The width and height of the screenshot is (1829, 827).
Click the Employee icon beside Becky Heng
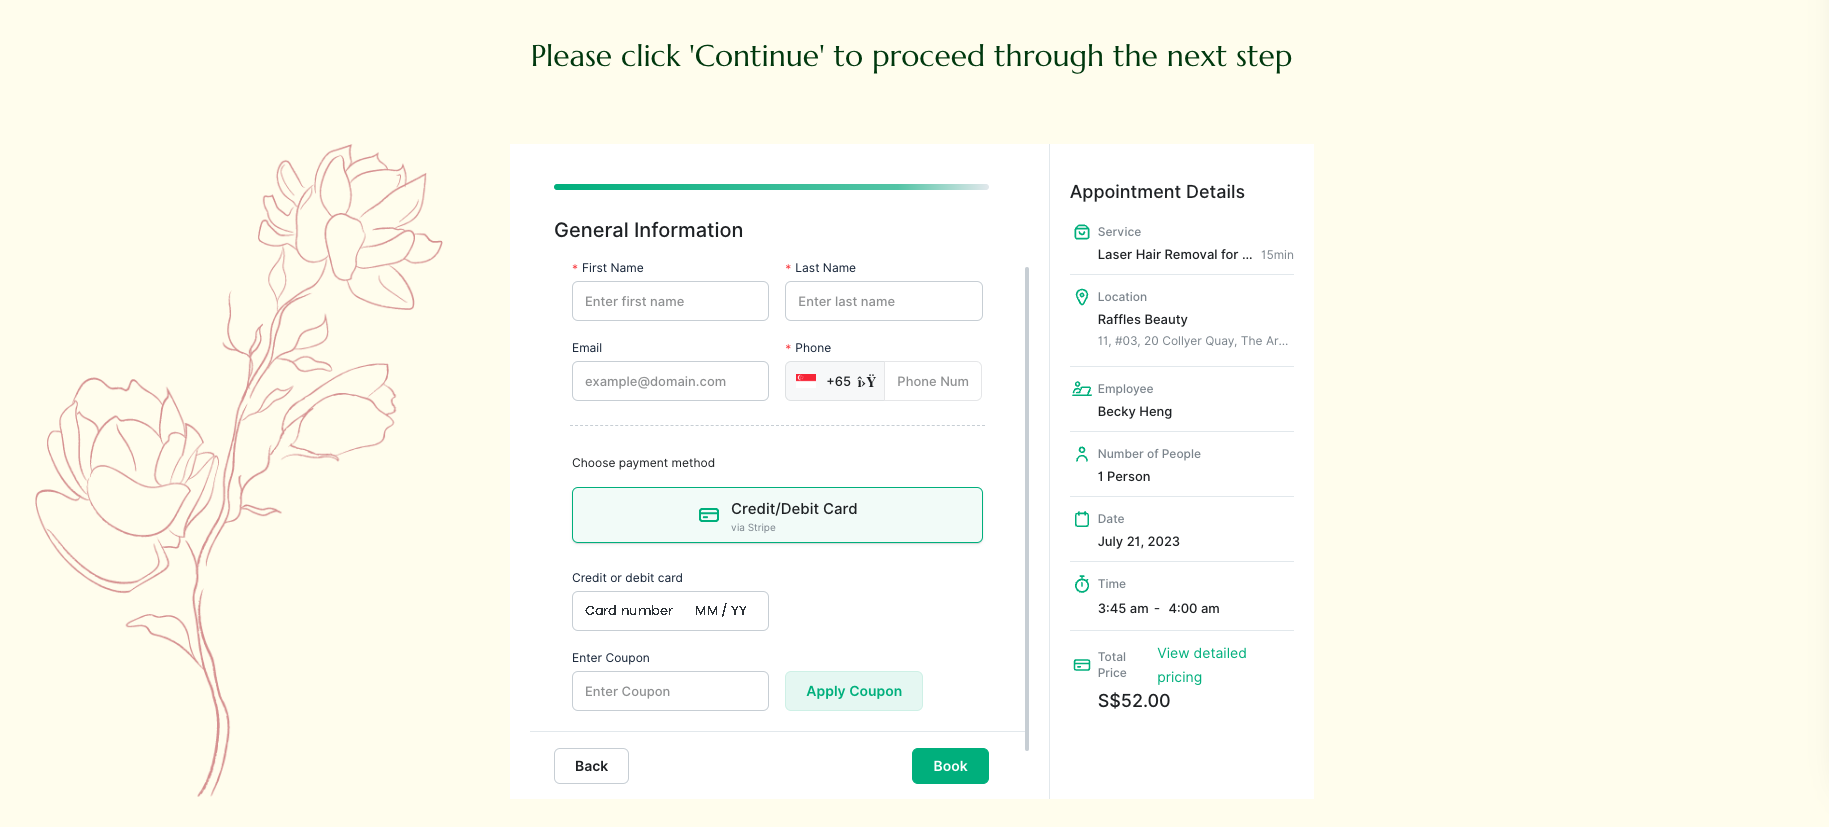click(1082, 389)
